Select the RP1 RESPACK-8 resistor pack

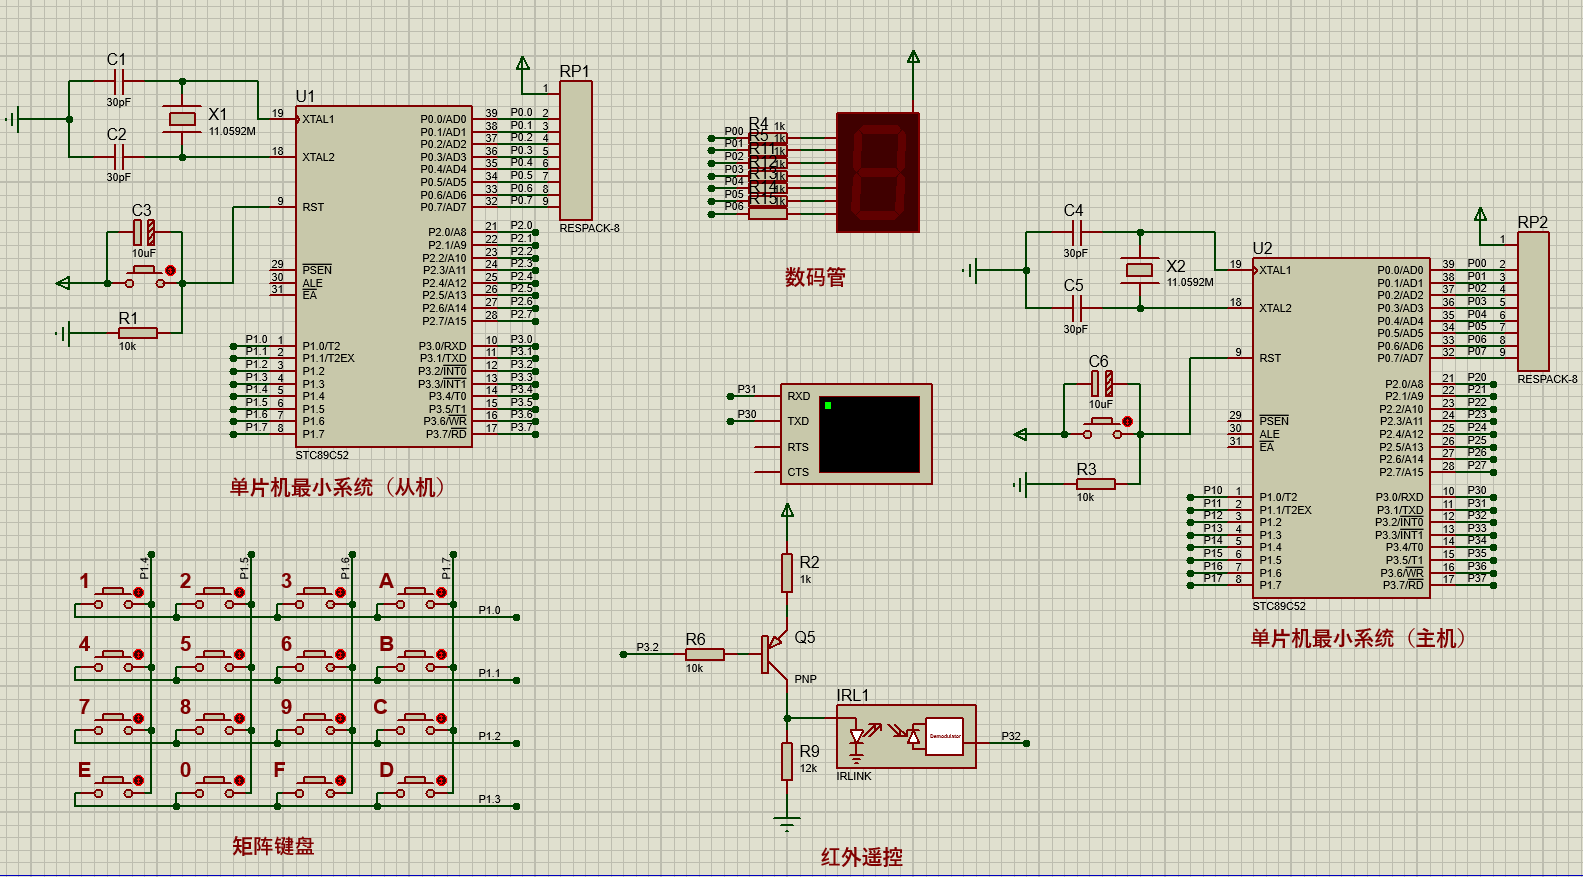(576, 151)
